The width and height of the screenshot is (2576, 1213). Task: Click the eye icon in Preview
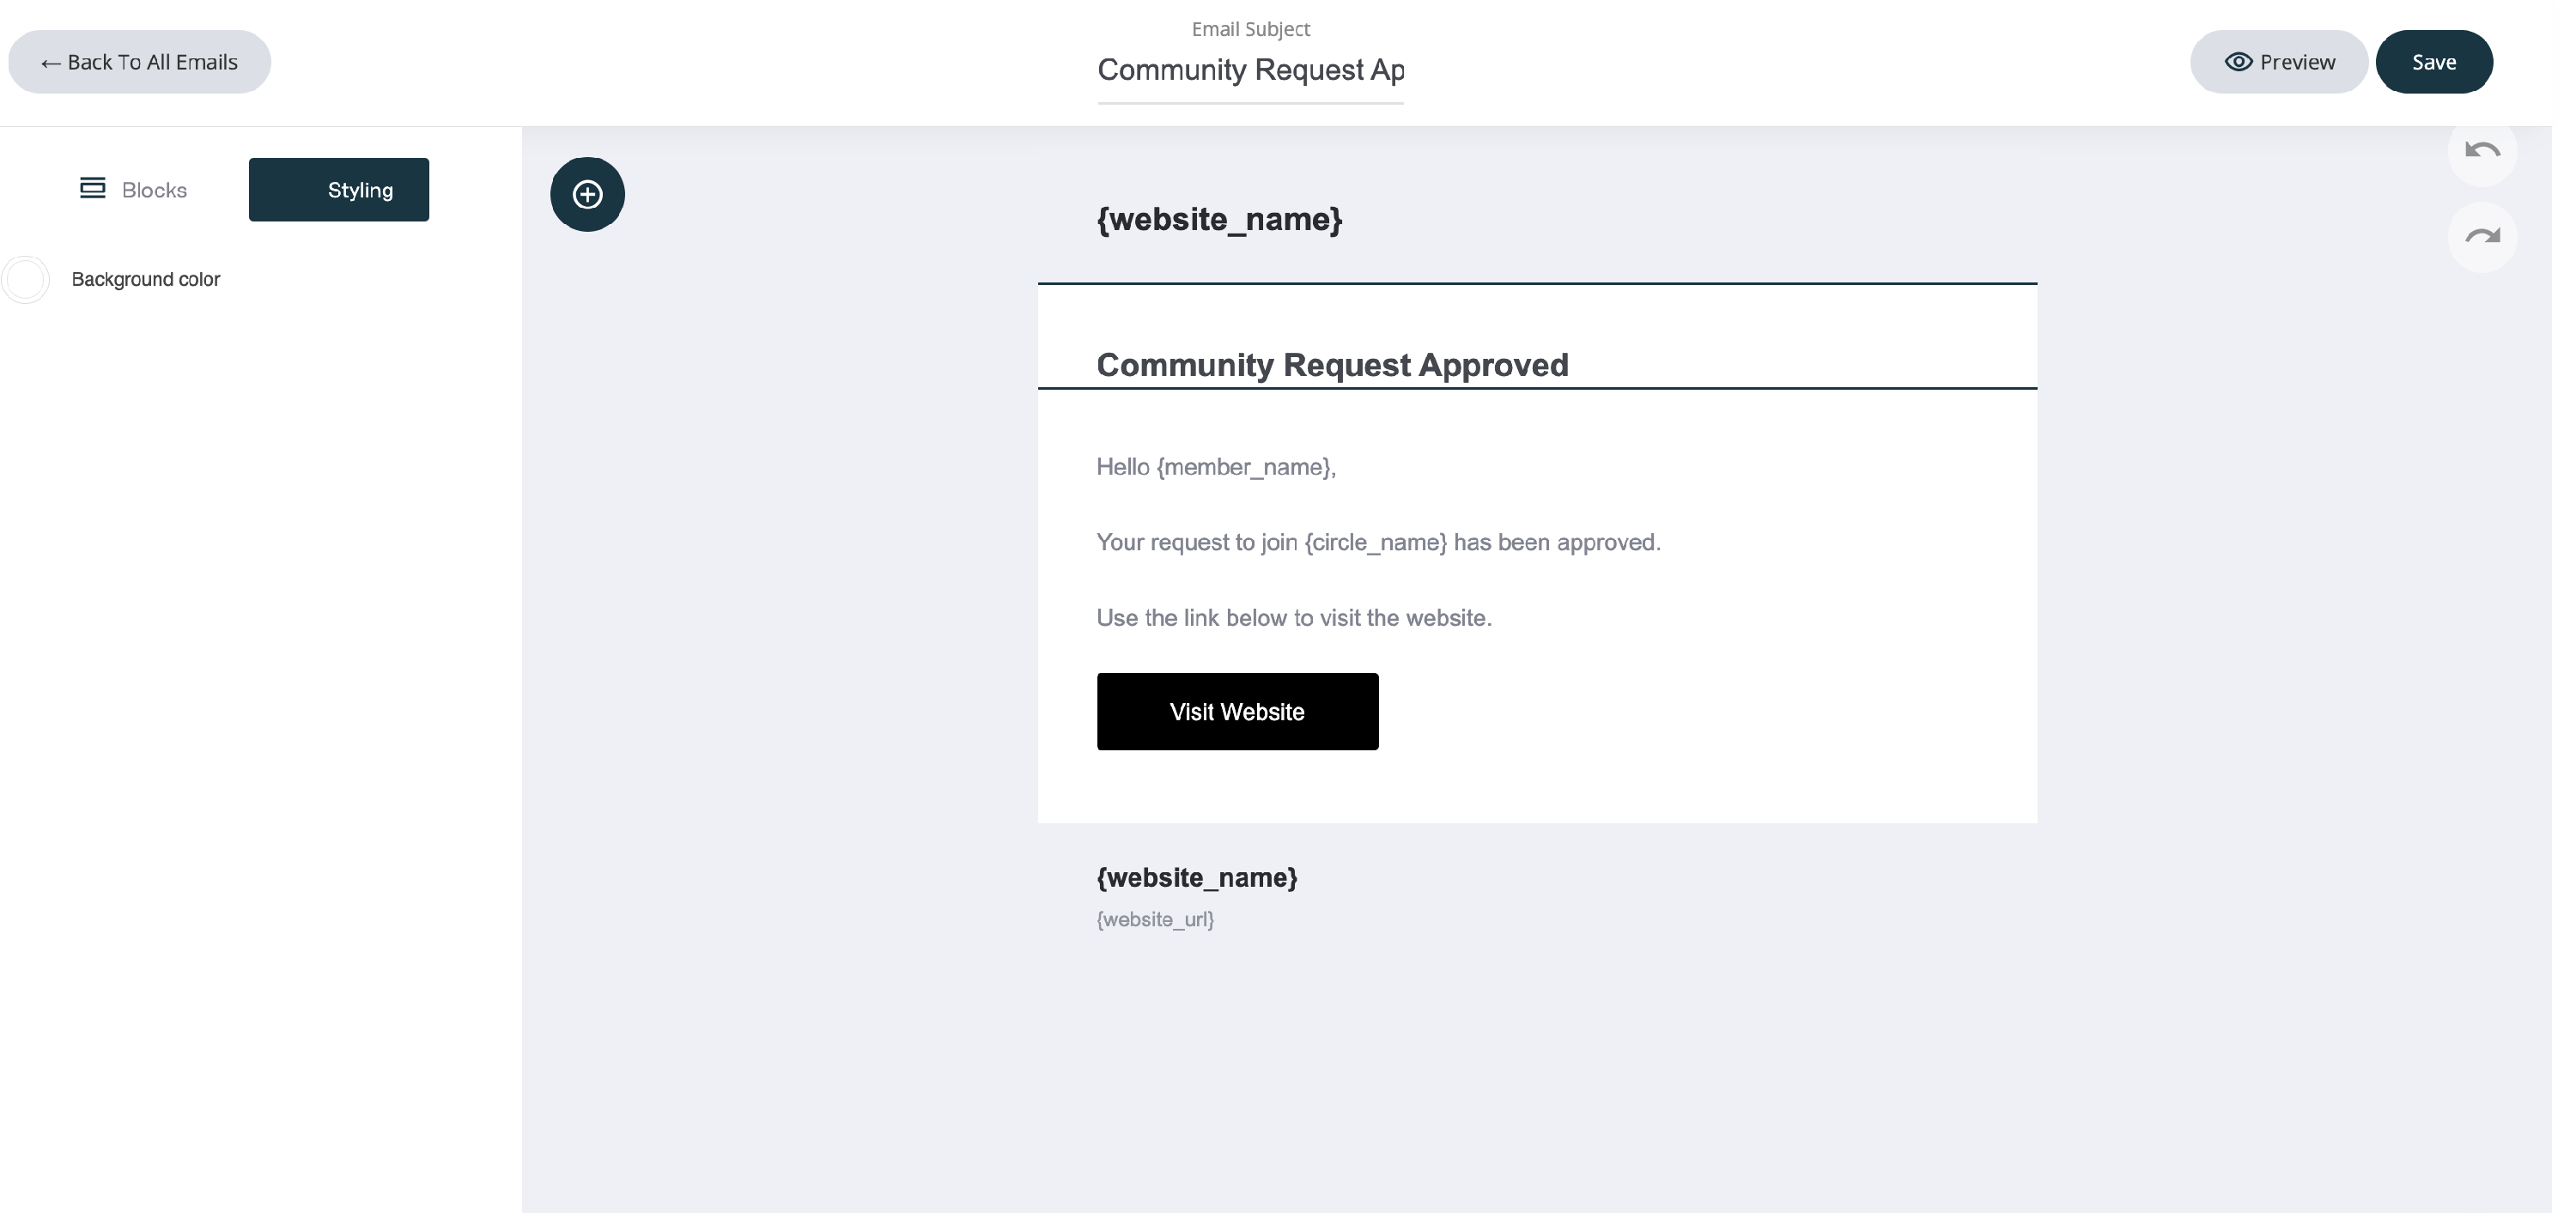pyautogui.click(x=2238, y=62)
